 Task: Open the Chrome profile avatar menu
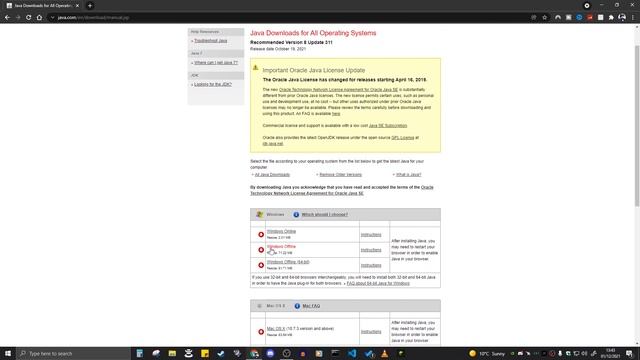pos(622,18)
